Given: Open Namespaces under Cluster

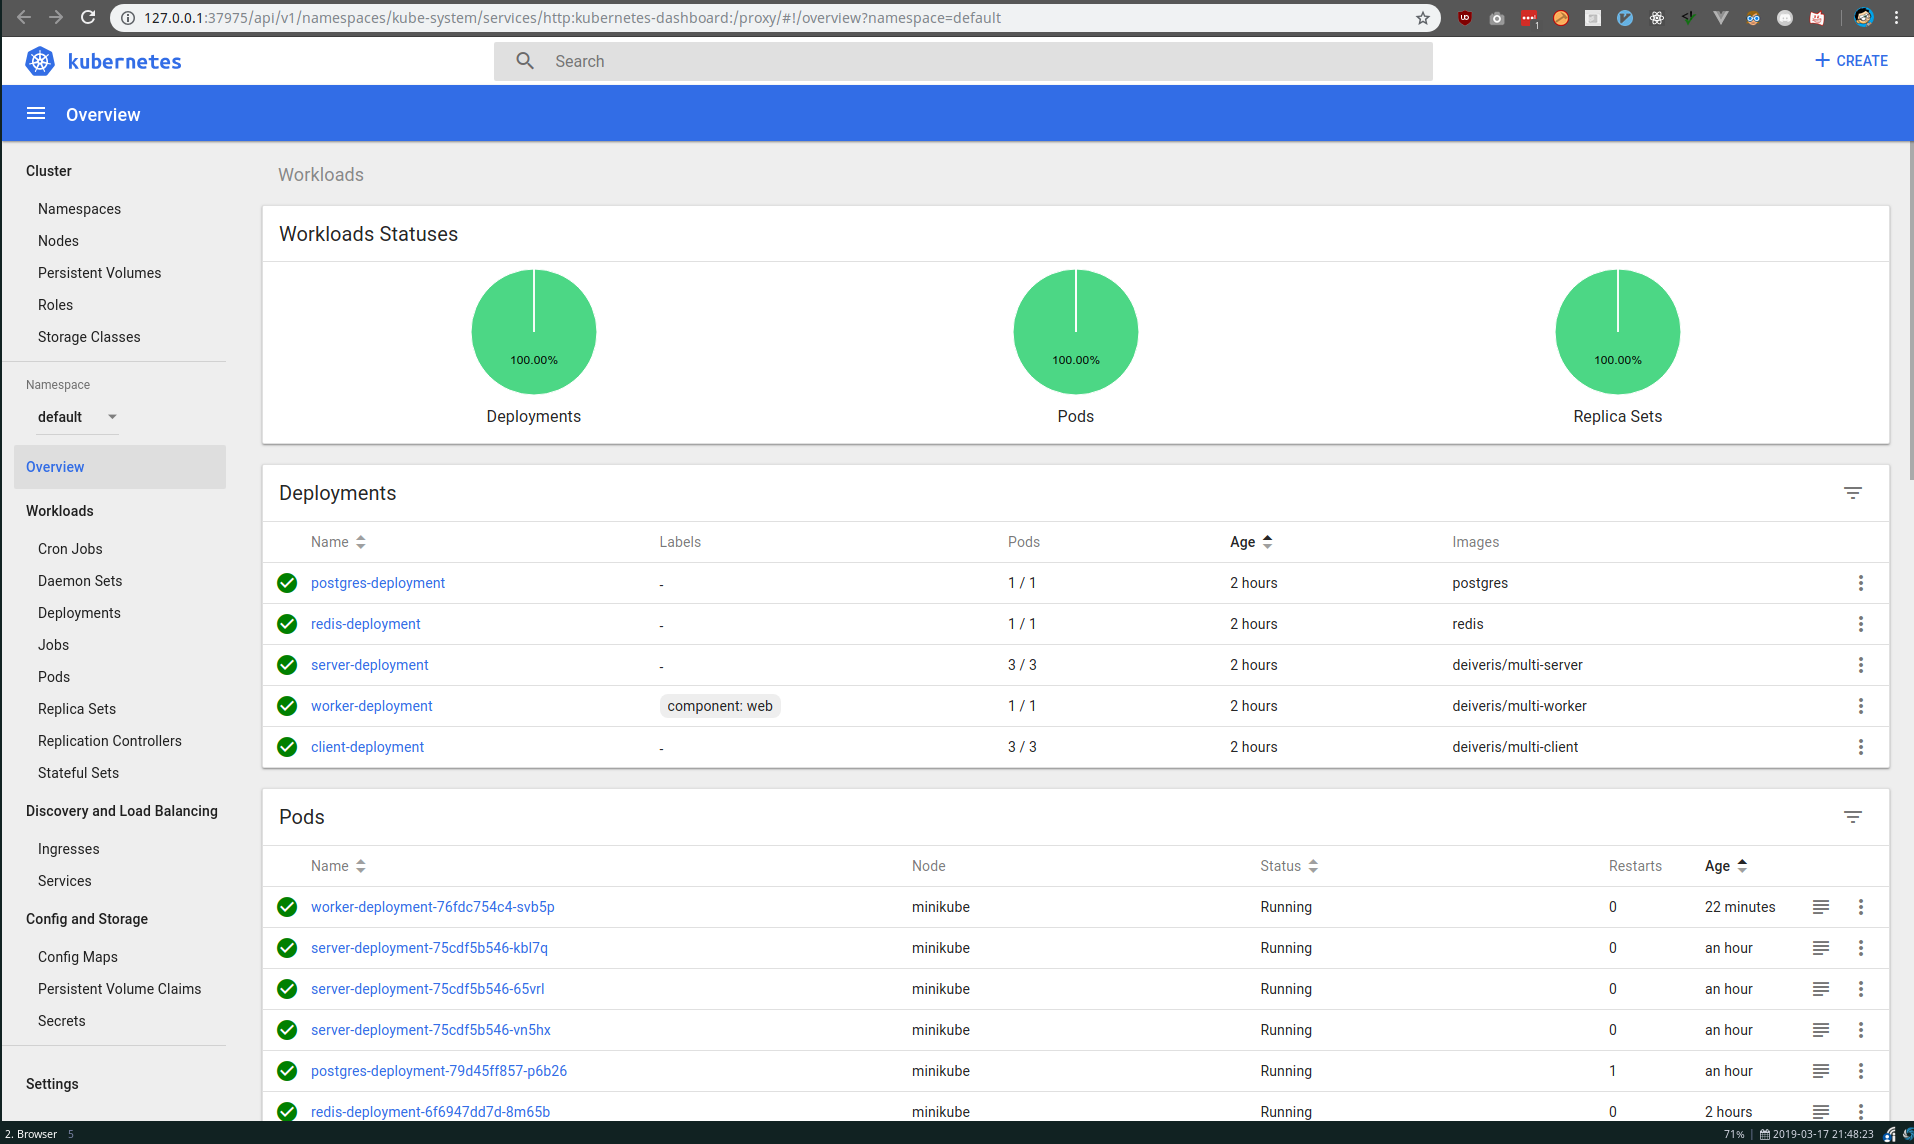Looking at the screenshot, I should pyautogui.click(x=79, y=209).
